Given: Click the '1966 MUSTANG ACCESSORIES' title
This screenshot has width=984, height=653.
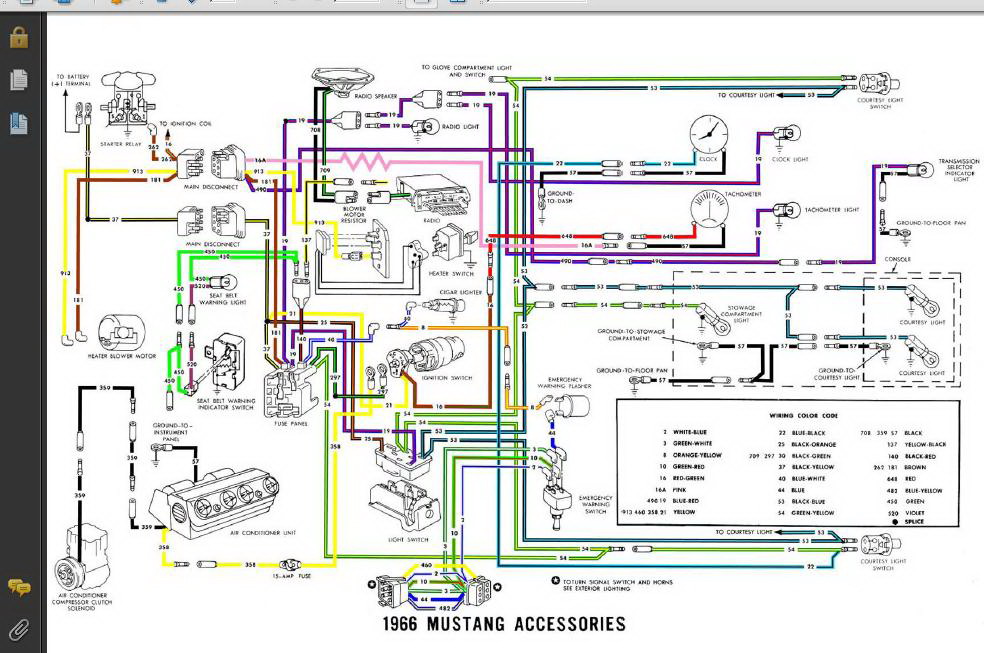Looking at the screenshot, I should [504, 624].
